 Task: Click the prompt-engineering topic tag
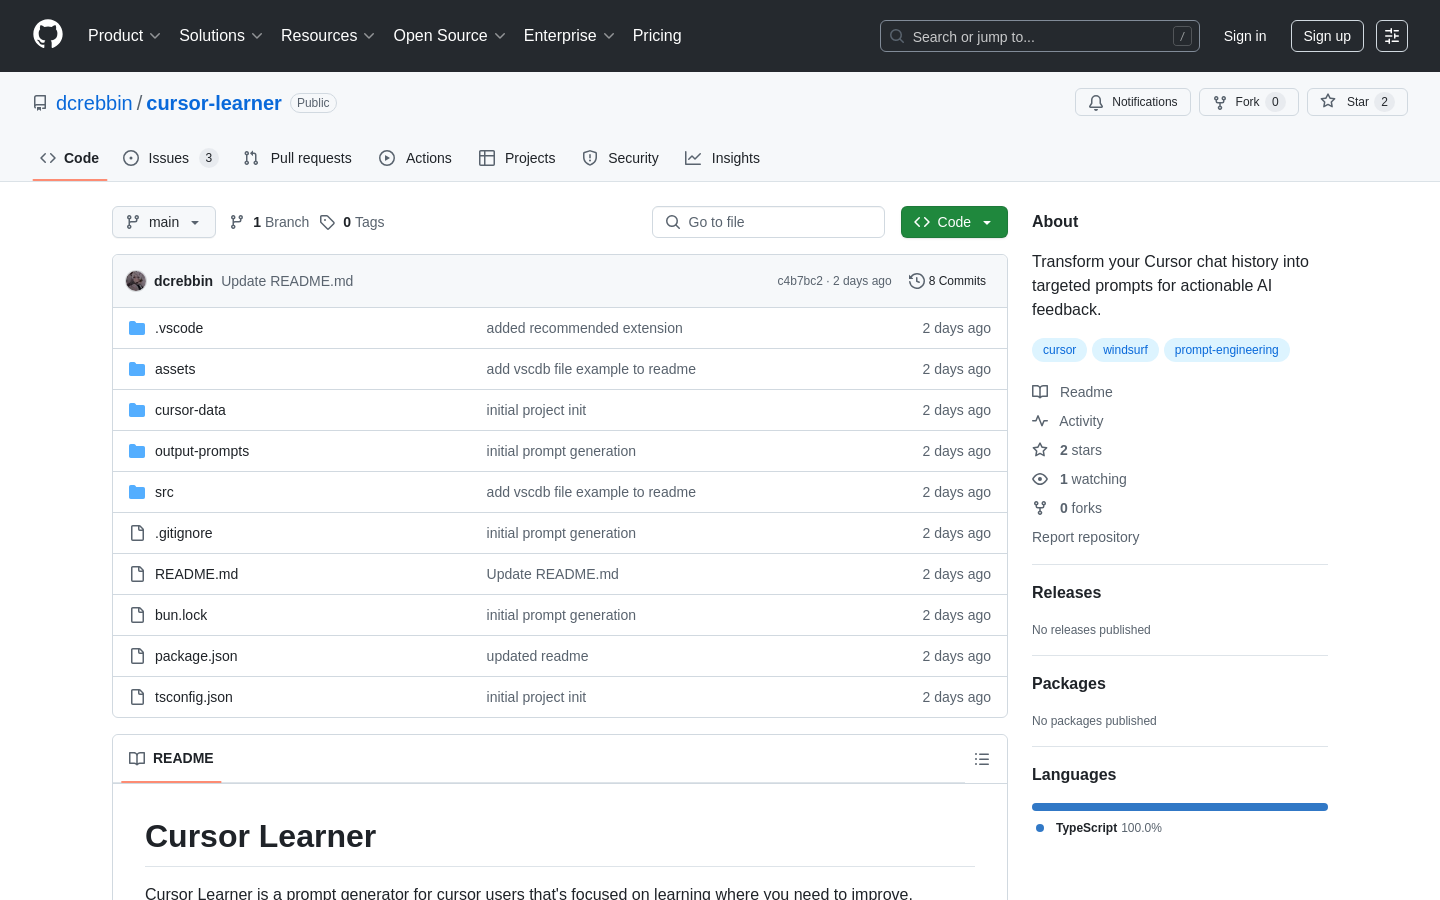pos(1226,350)
